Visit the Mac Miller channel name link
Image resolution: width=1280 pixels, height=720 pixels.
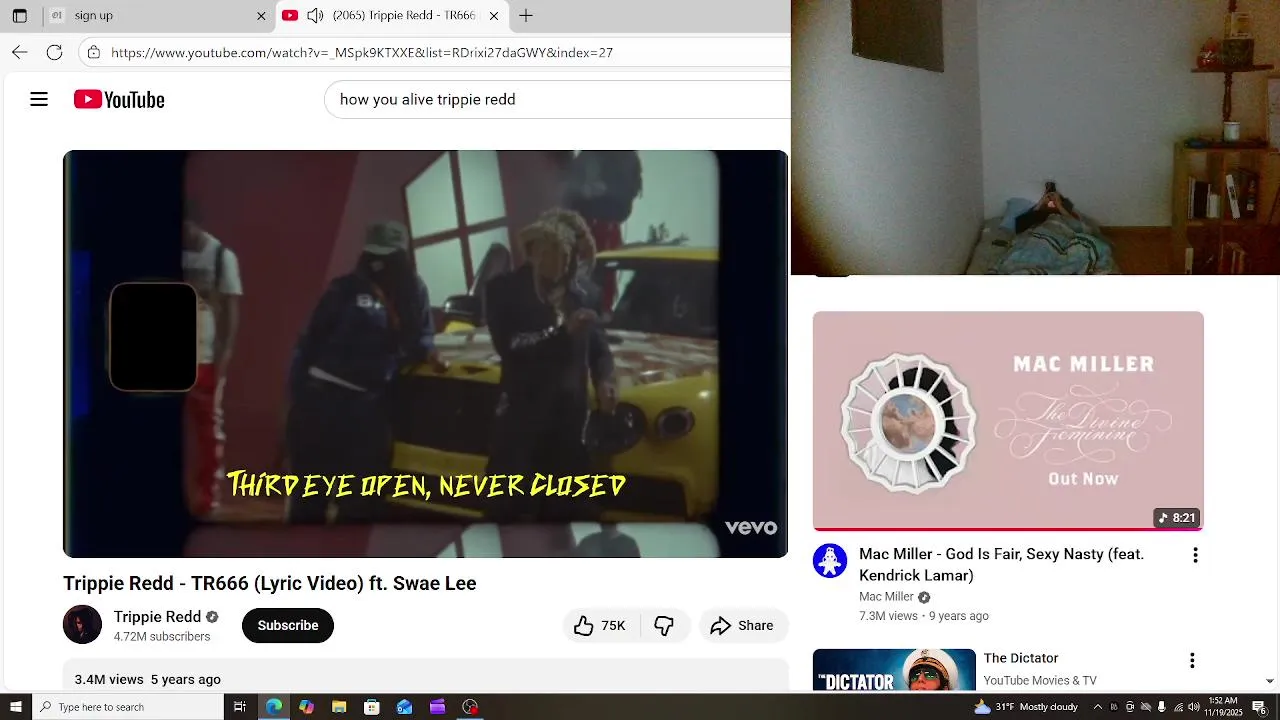(x=886, y=597)
